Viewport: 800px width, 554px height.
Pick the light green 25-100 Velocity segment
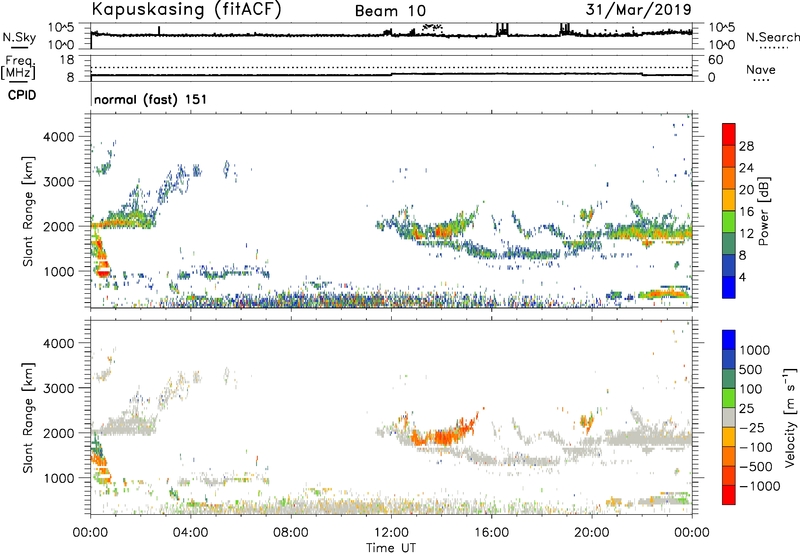coord(729,398)
